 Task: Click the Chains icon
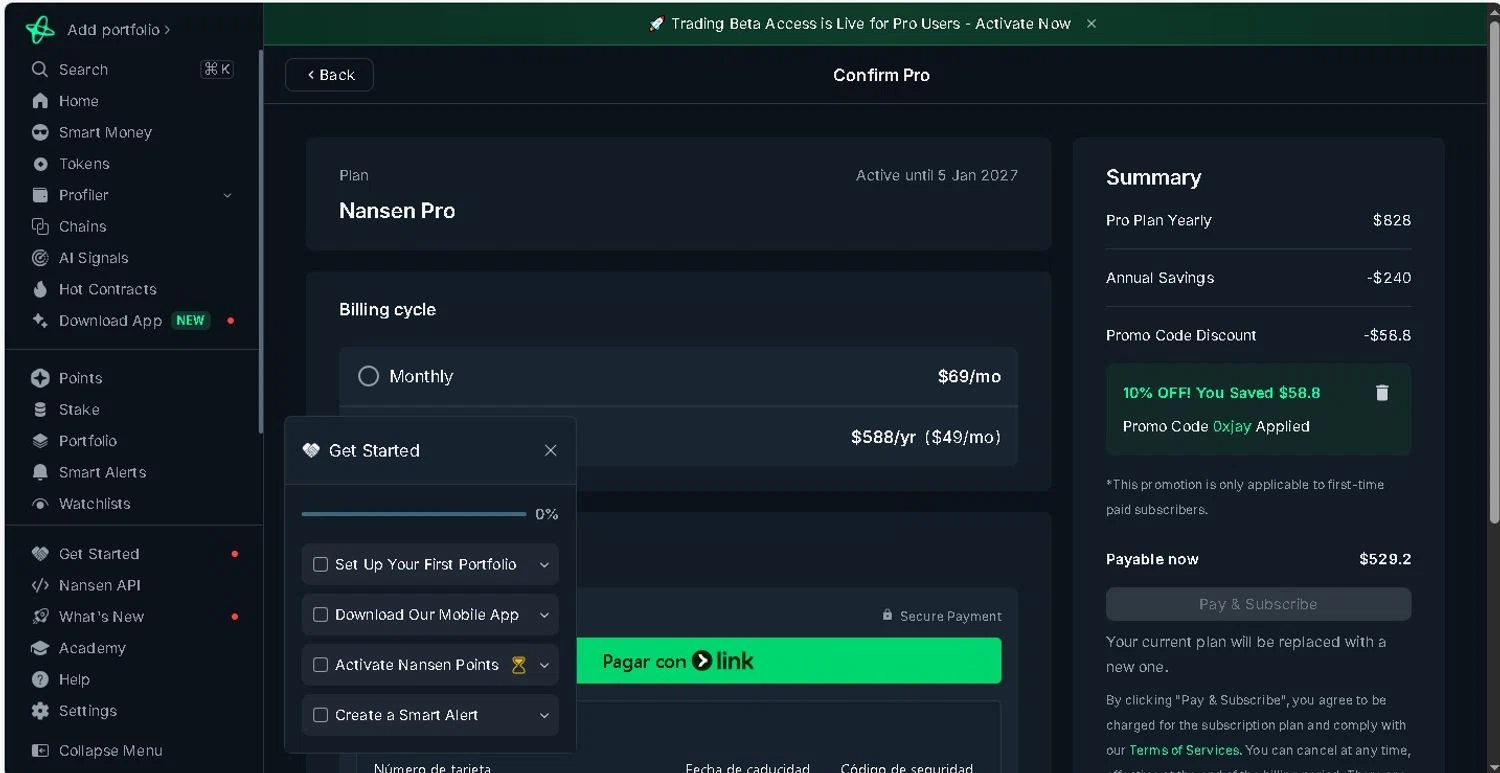(x=40, y=226)
